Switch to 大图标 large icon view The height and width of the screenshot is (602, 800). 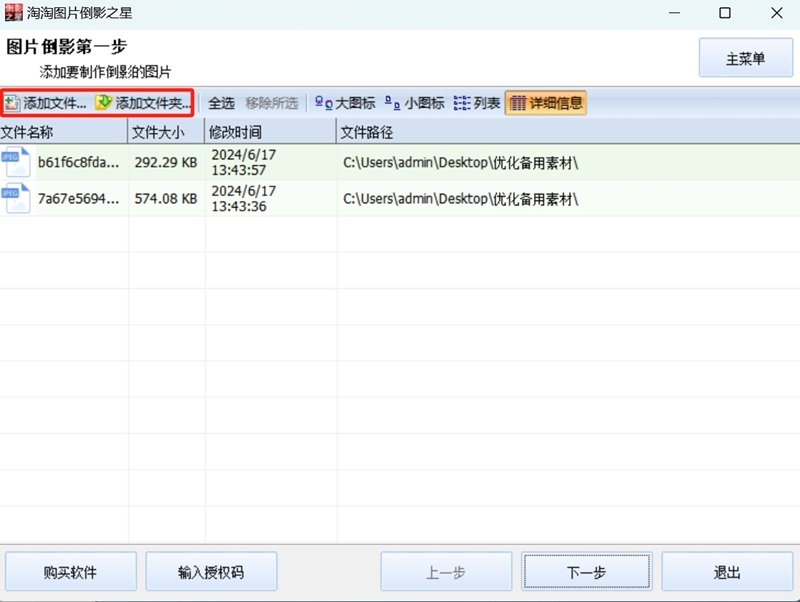point(344,103)
